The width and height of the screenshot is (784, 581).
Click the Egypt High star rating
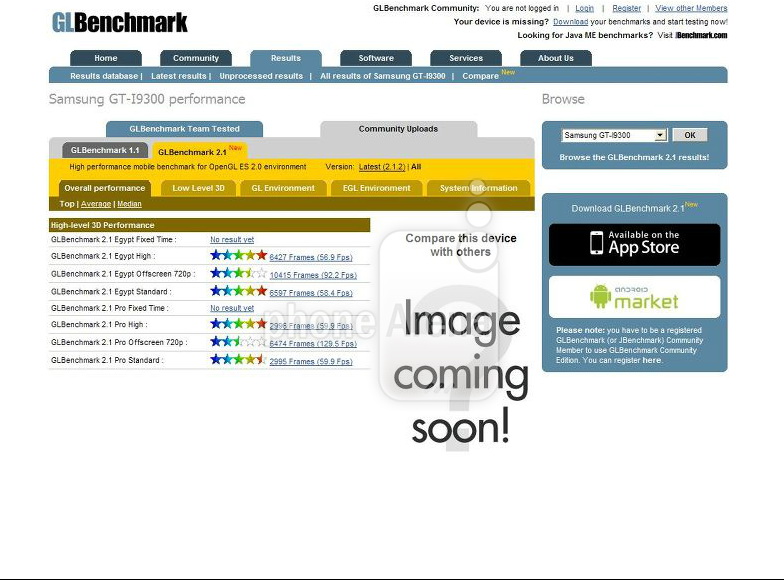point(238,256)
